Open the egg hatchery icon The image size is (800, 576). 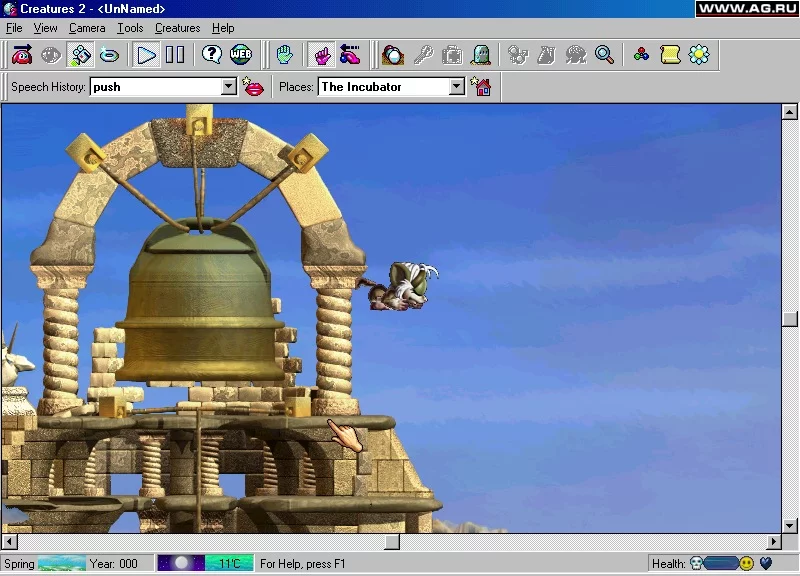[x=393, y=55]
